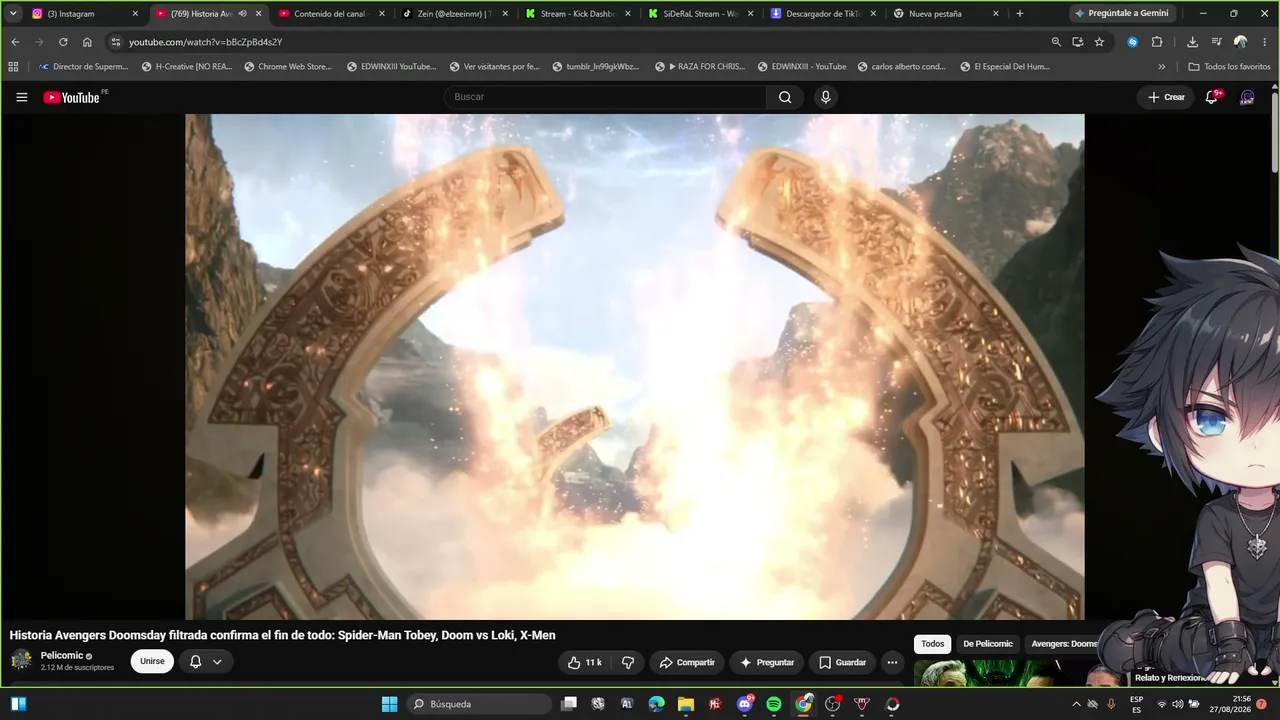Go to the YouTube home logo
The image size is (1280, 720).
(x=72, y=97)
